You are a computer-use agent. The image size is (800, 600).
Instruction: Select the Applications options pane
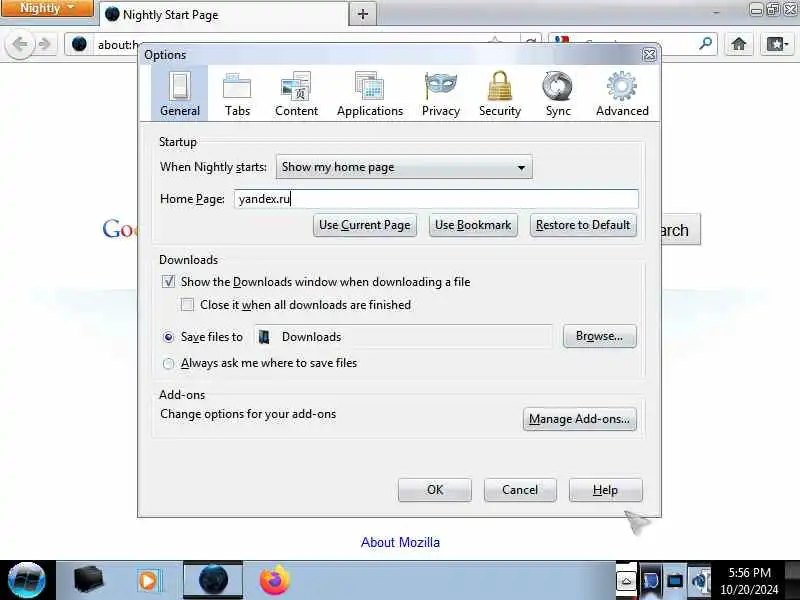click(x=370, y=93)
